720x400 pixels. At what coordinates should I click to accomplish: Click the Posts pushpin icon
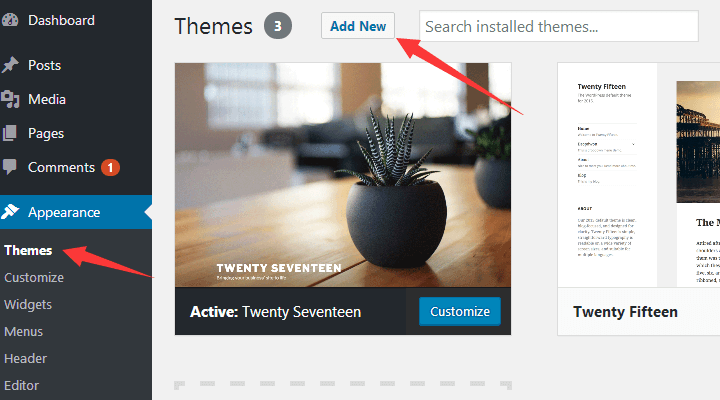(x=11, y=65)
